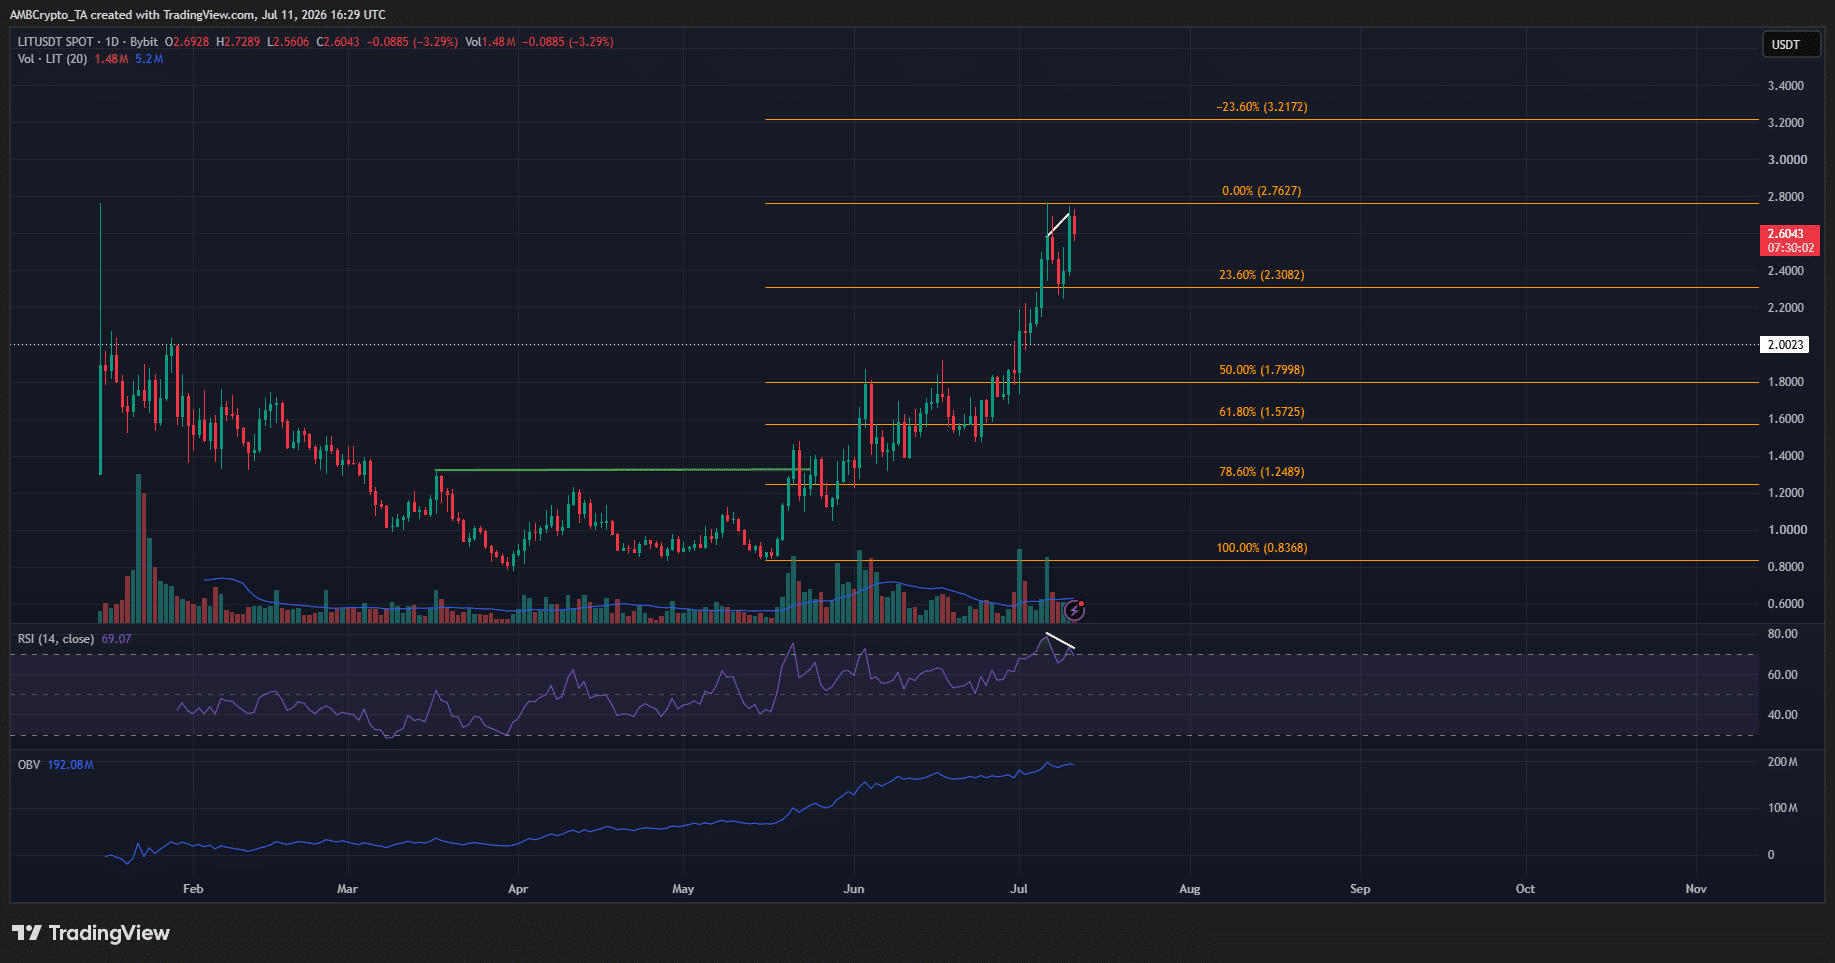Image resolution: width=1835 pixels, height=963 pixels.
Task: Click the volume MA value 5.2M
Action: click(x=149, y=59)
